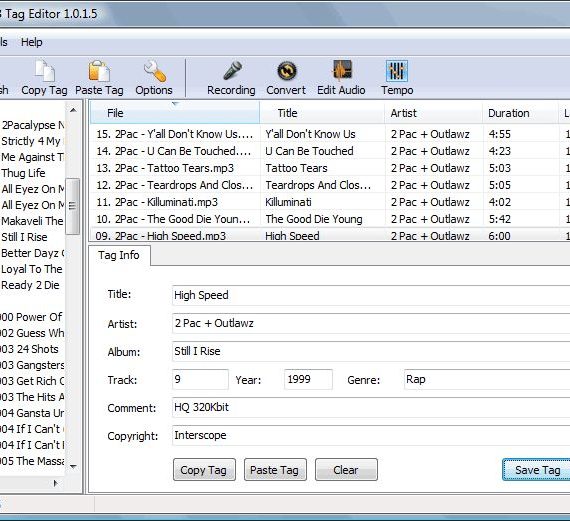Click the Copy Tag button below Copyright

point(204,470)
